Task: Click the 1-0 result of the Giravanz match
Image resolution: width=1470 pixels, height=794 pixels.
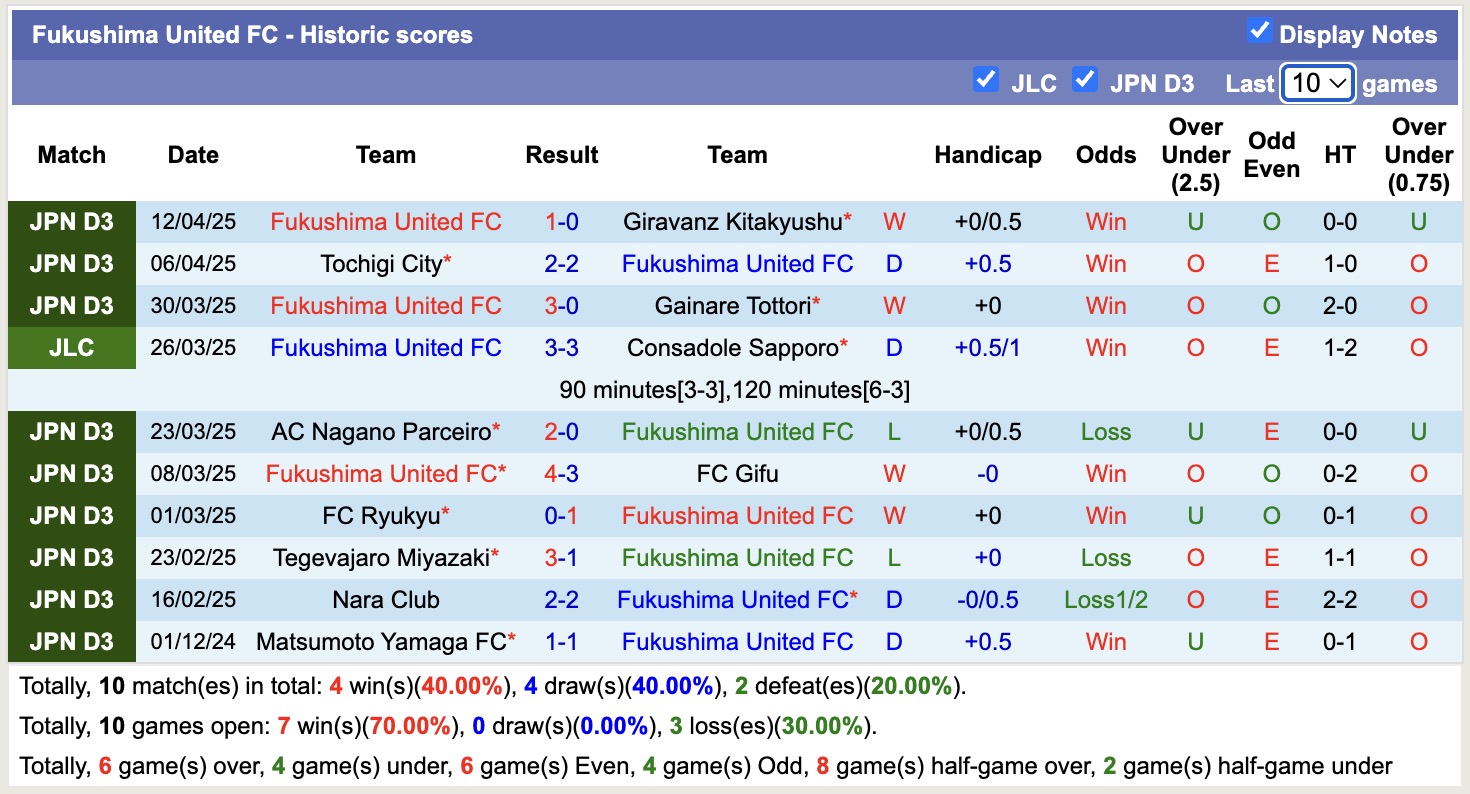Action: click(562, 221)
